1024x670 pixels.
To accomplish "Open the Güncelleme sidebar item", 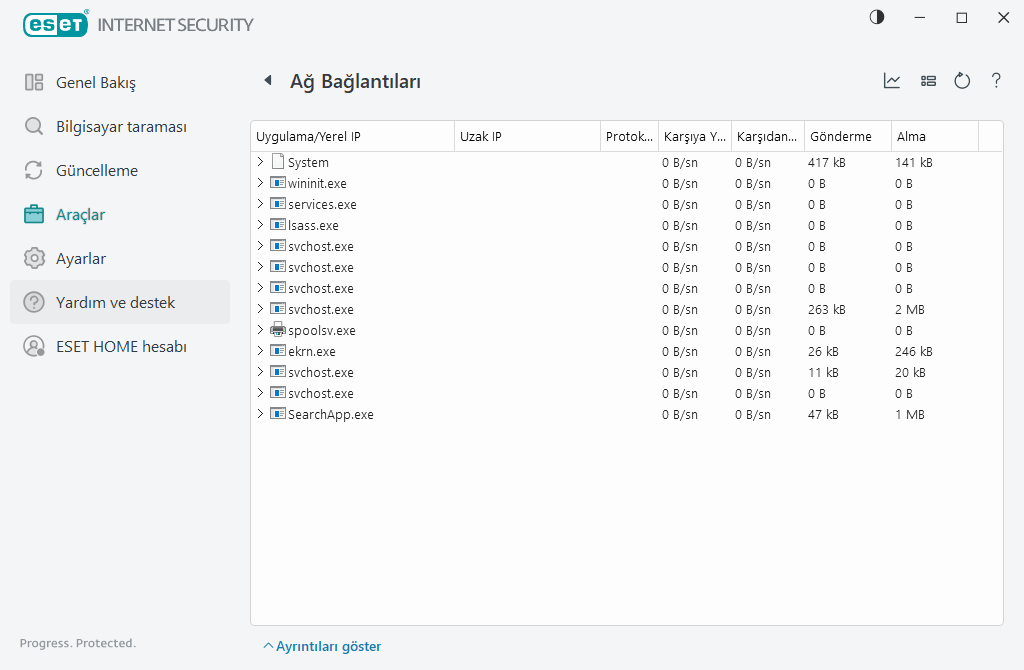I will [x=96, y=170].
